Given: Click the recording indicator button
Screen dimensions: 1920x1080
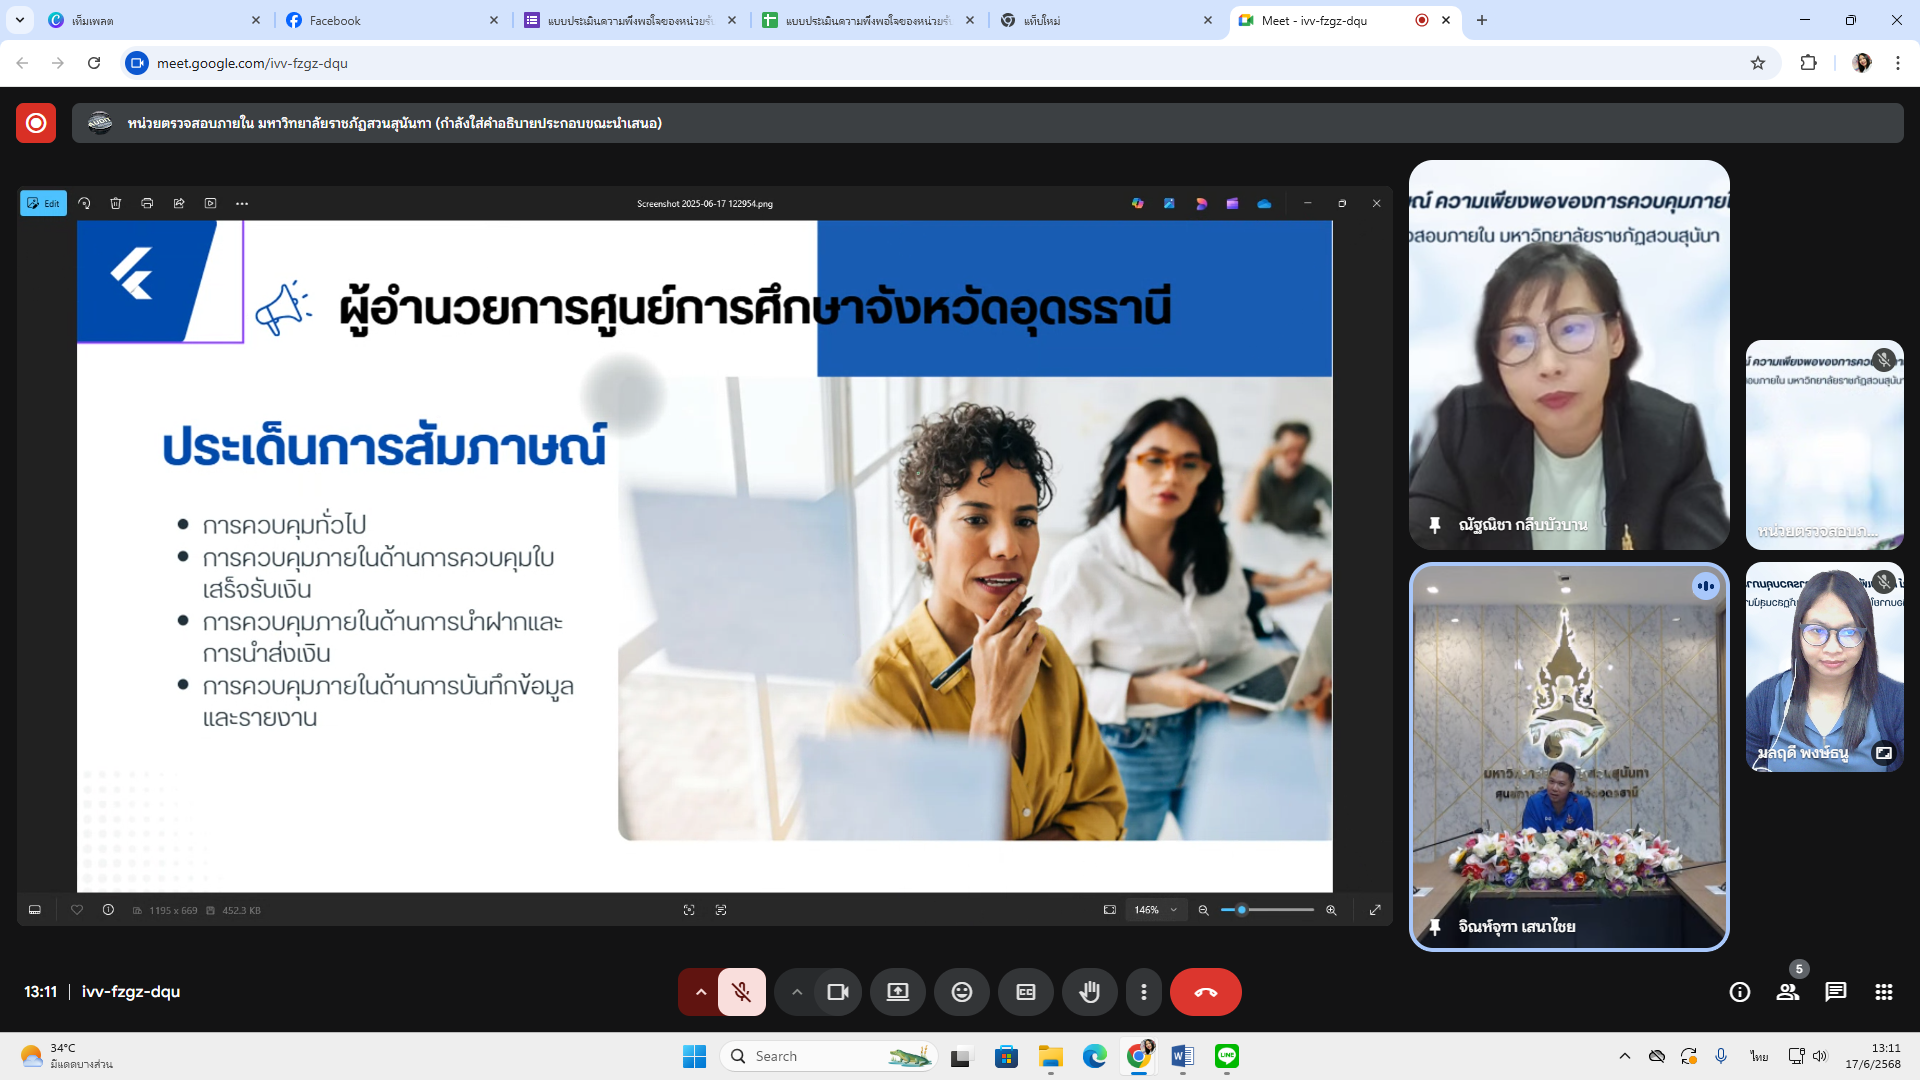Looking at the screenshot, I should [x=36, y=123].
